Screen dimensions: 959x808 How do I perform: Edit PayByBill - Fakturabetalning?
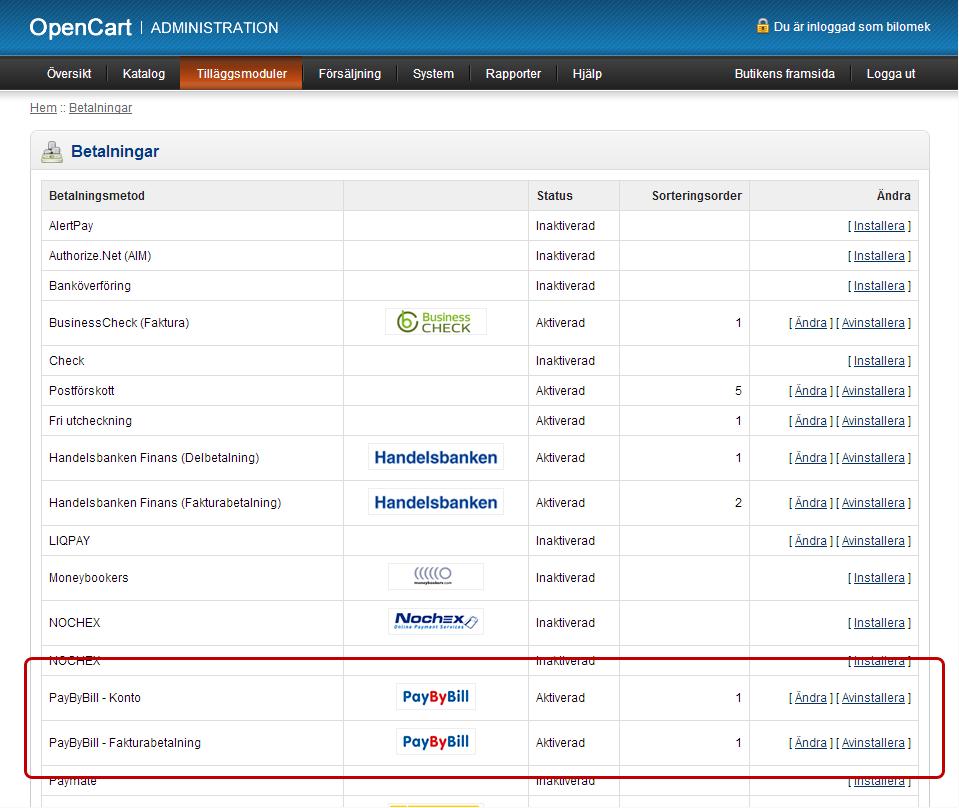[x=810, y=743]
